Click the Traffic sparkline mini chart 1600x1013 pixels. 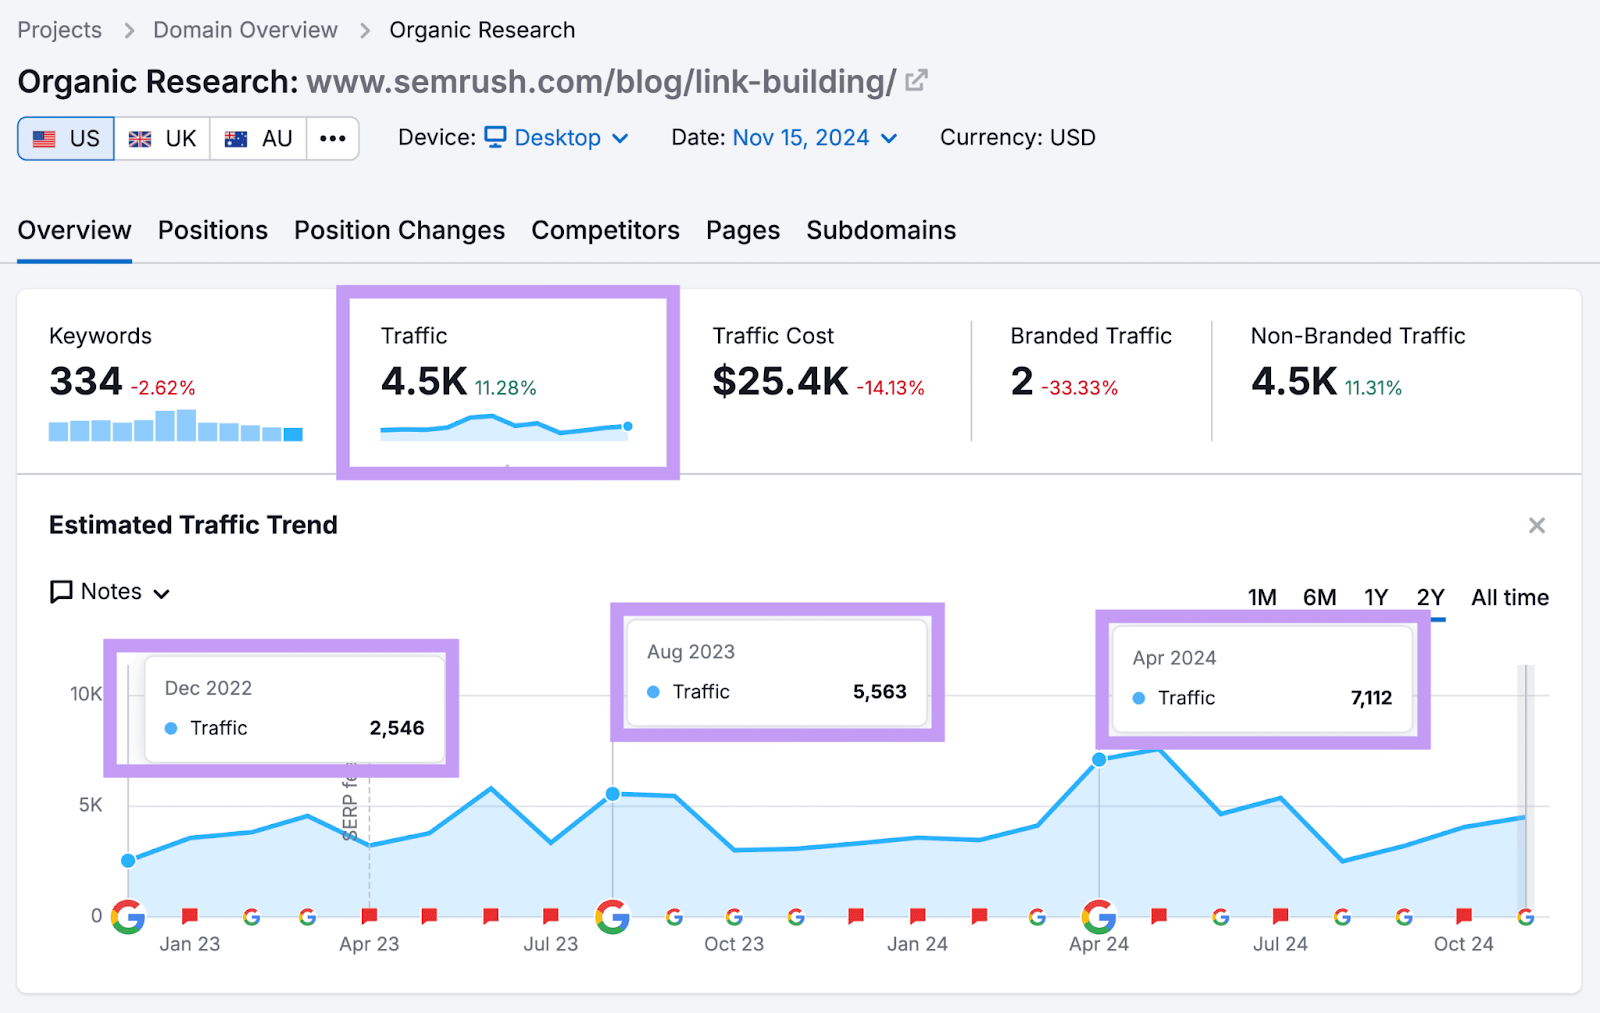(506, 427)
